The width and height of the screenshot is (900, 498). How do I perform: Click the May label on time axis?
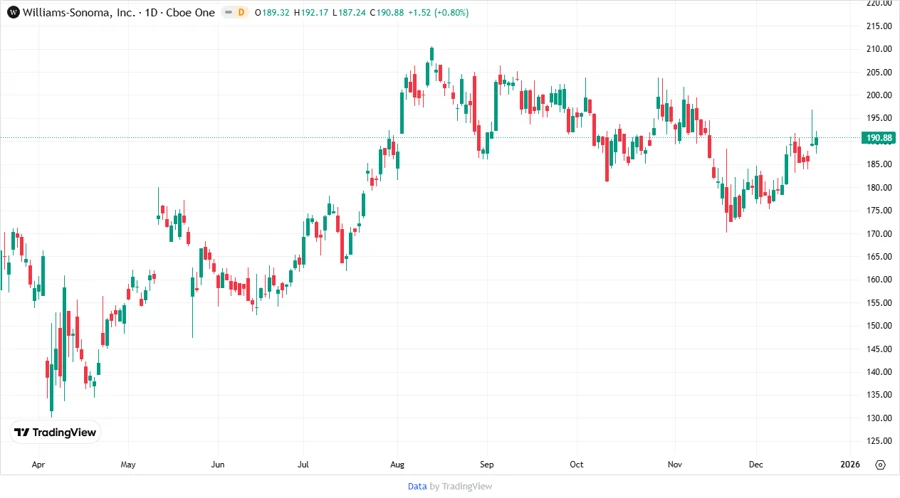[x=128, y=465]
